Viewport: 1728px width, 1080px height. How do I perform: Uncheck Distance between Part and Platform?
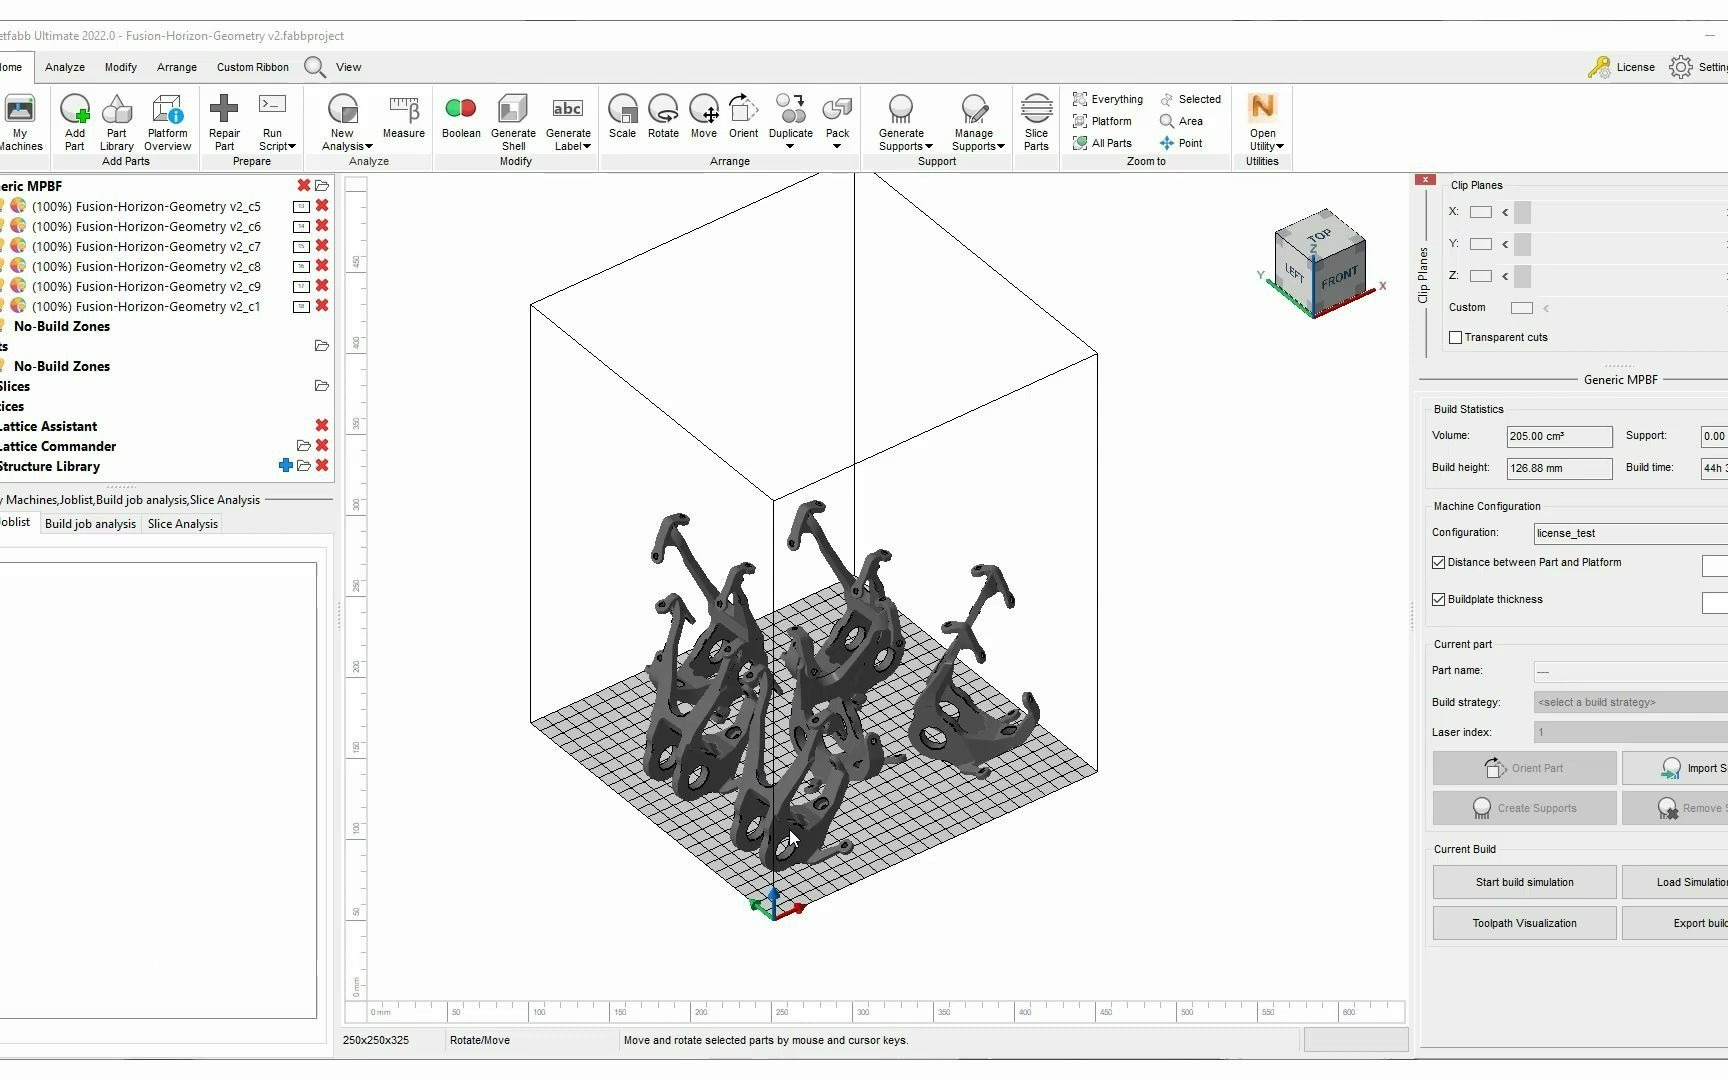1440,562
